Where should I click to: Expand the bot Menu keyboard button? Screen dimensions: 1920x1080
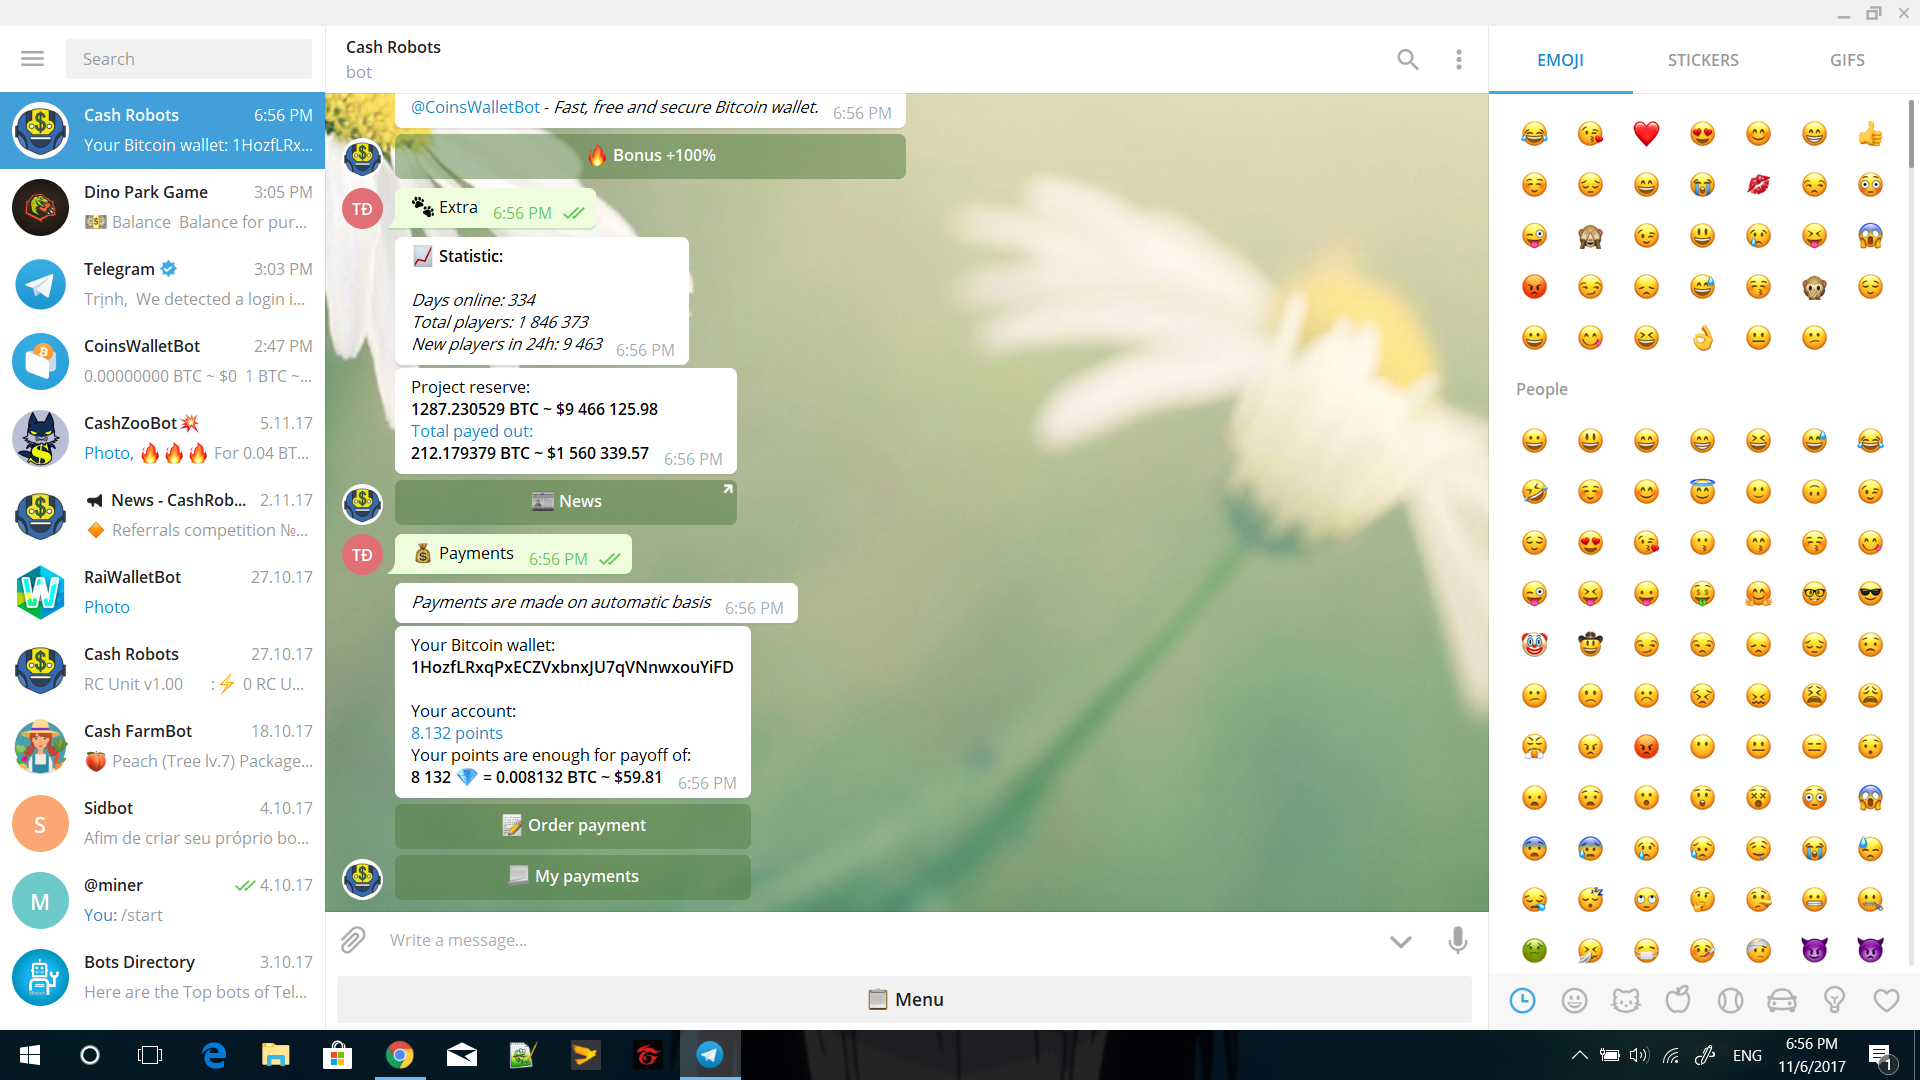point(904,999)
